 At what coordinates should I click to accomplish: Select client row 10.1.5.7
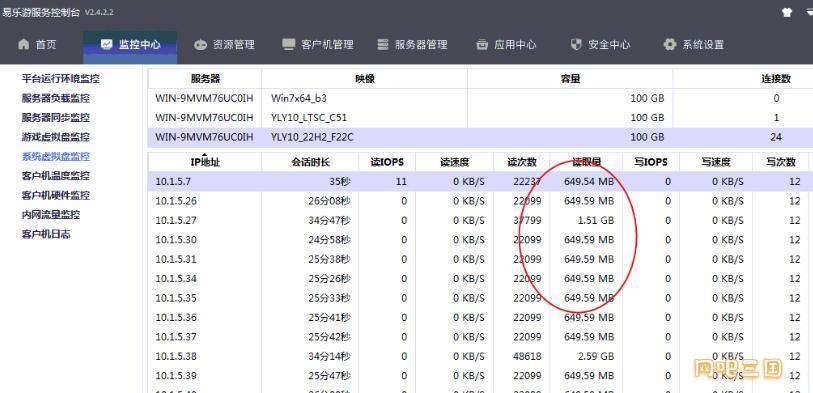click(481, 181)
